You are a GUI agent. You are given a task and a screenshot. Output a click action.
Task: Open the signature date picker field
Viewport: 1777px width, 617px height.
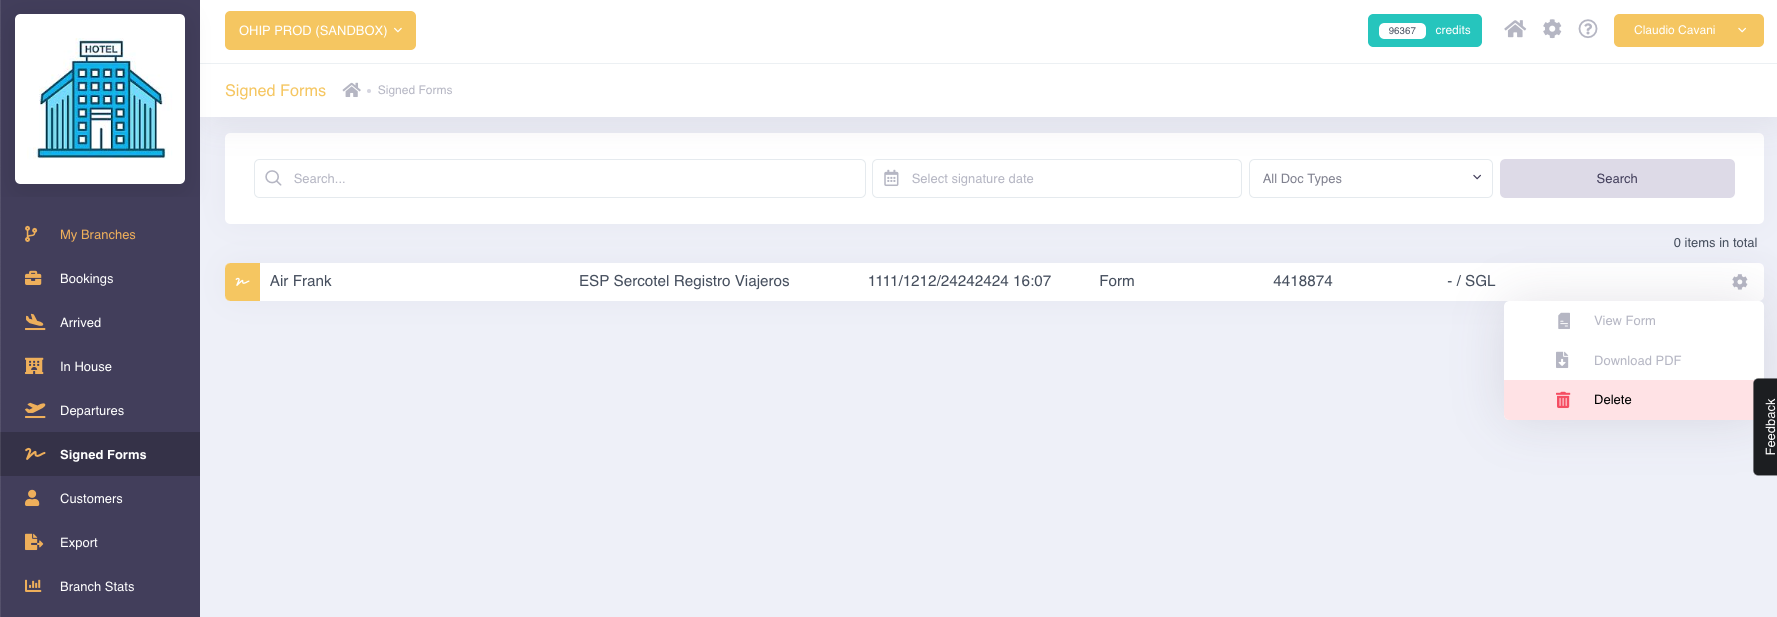[1056, 178]
